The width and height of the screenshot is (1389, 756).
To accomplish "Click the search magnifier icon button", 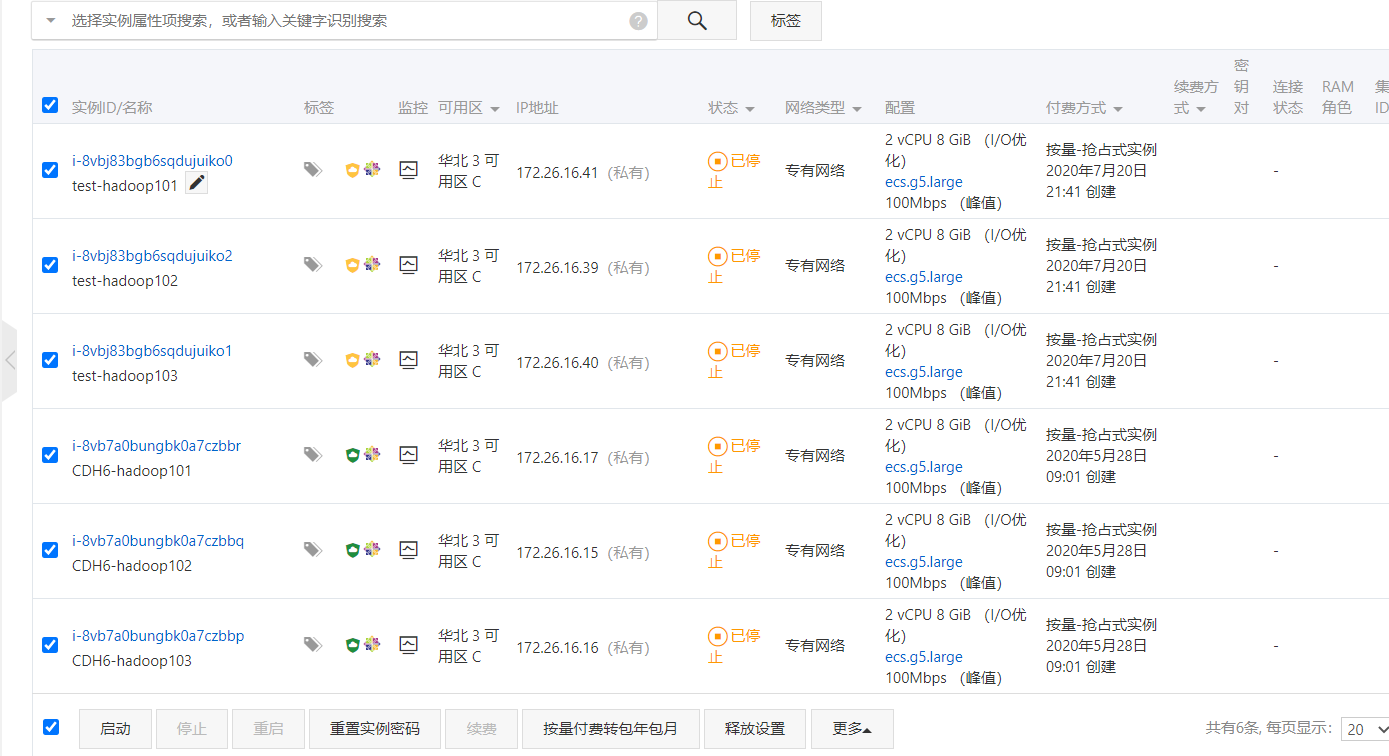I will click(x=697, y=20).
